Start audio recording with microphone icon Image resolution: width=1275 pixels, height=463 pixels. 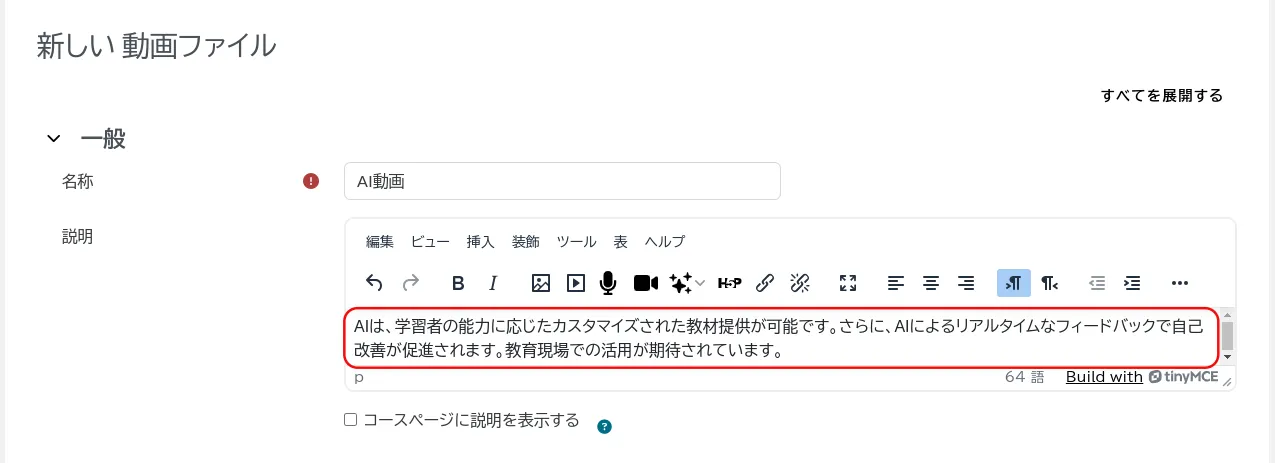tap(608, 283)
